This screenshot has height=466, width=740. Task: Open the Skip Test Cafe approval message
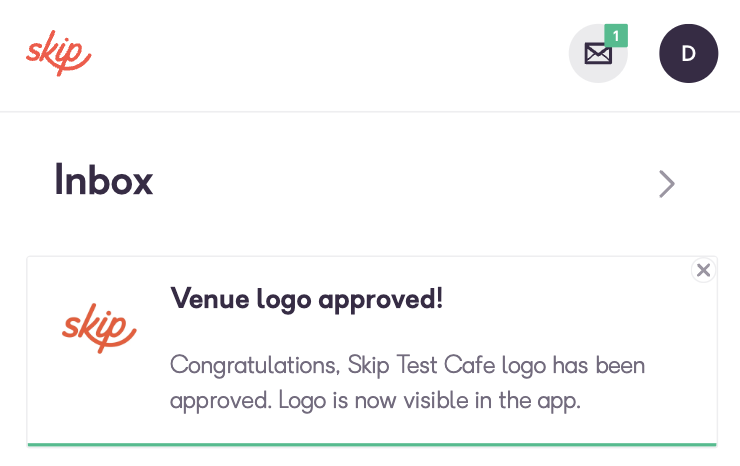click(372, 351)
